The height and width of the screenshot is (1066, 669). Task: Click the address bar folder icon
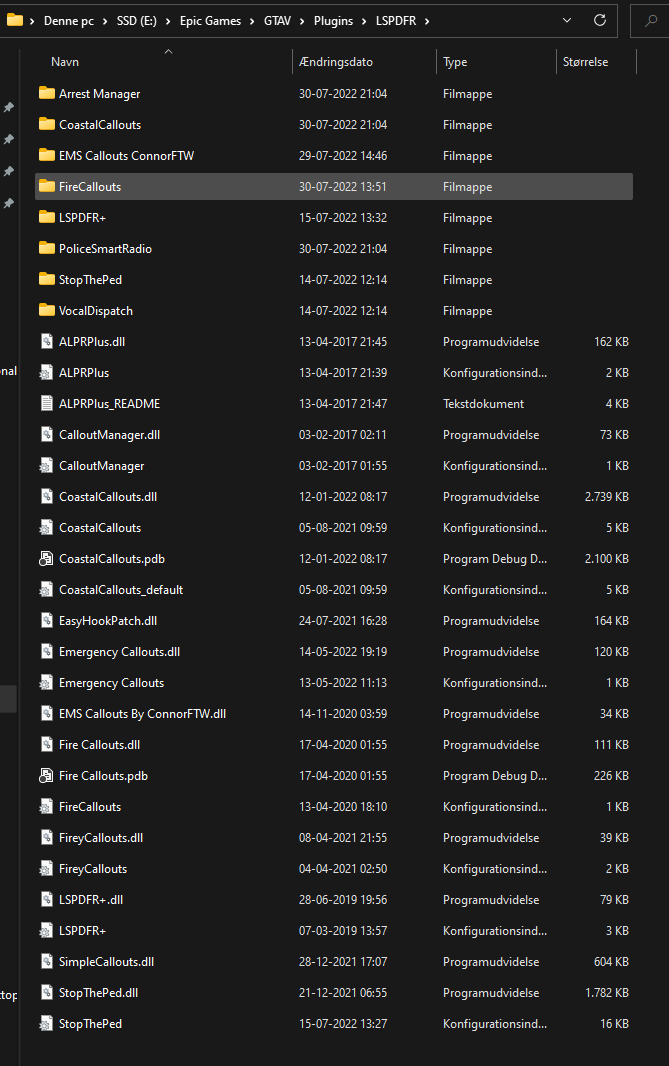click(14, 20)
